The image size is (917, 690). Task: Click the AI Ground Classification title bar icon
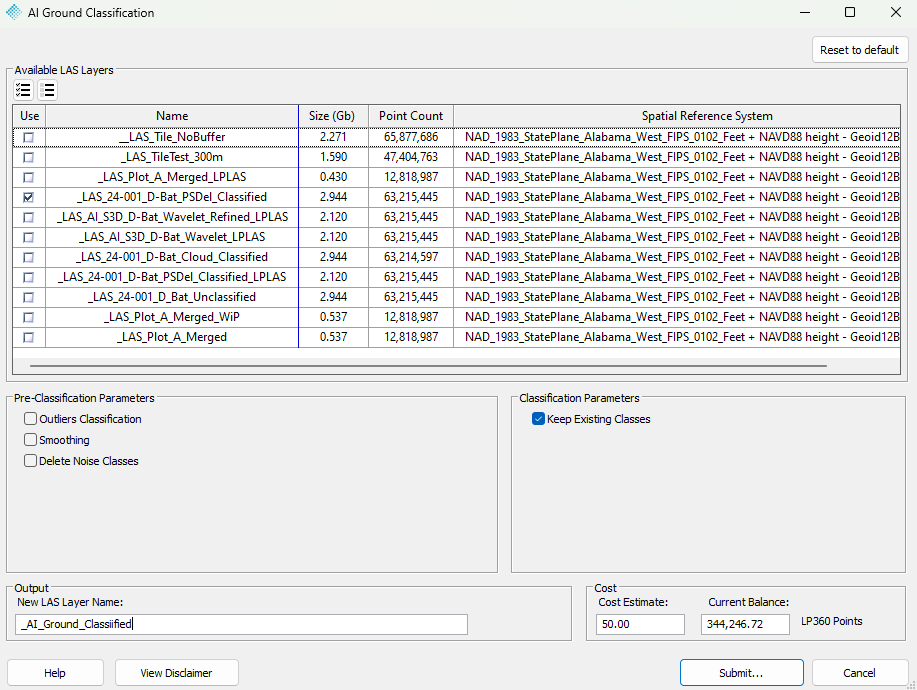[x=13, y=12]
